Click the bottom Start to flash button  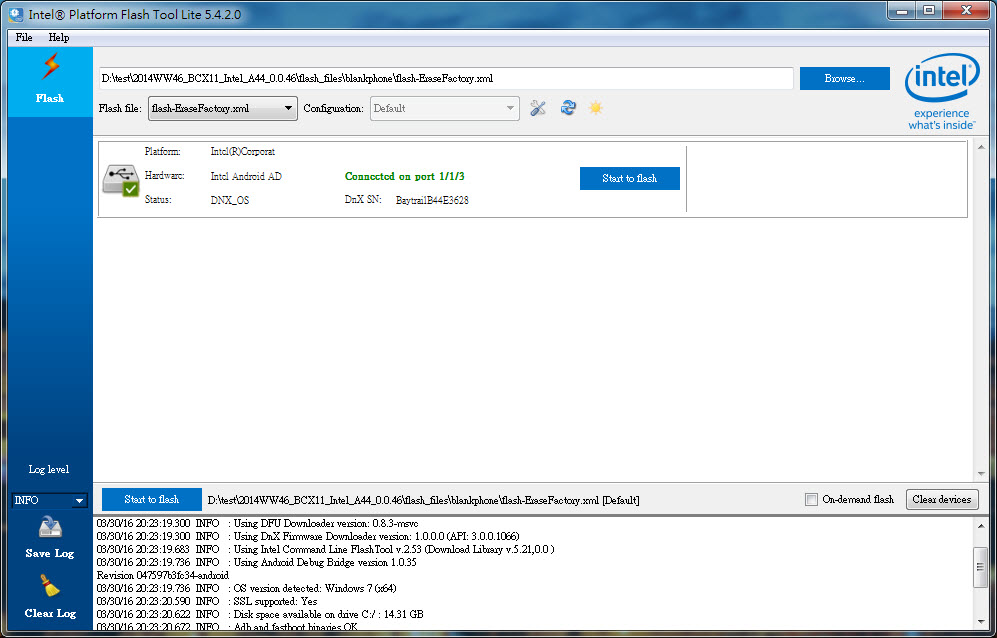152,500
